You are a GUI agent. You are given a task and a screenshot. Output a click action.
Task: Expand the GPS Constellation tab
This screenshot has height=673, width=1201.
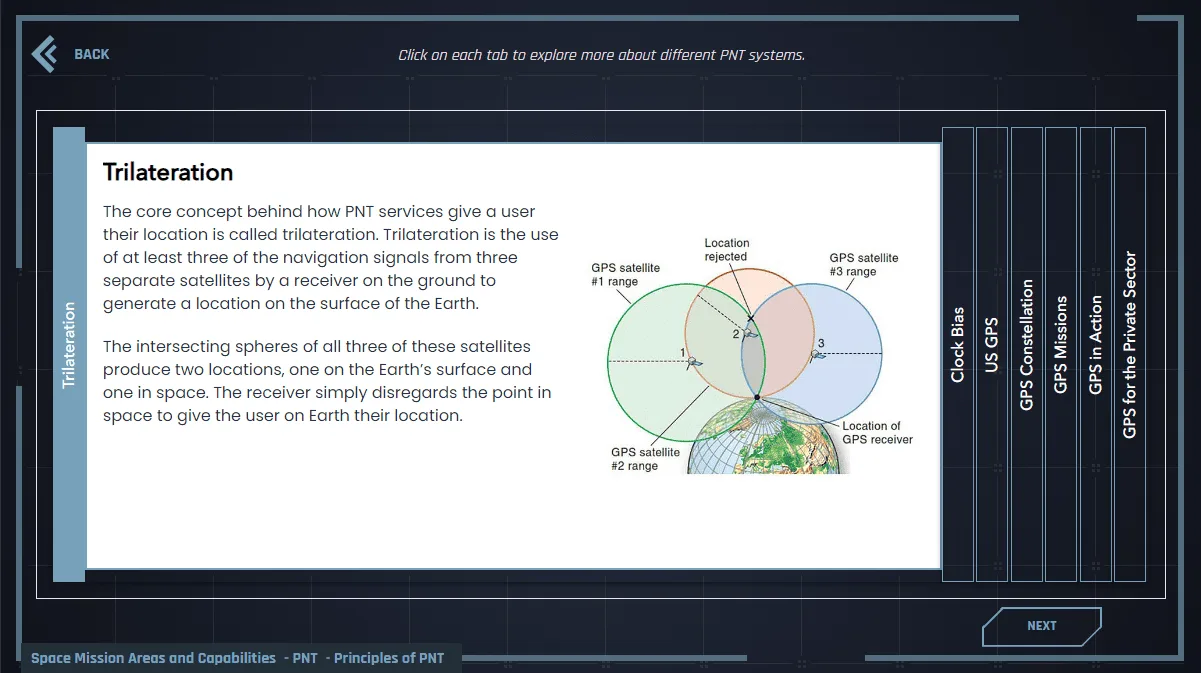click(x=1027, y=353)
